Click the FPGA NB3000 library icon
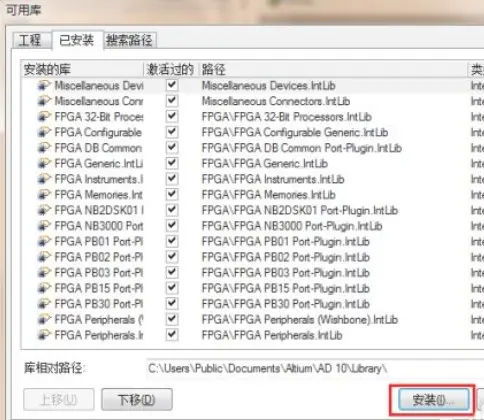This screenshot has height=420, width=484. (x=44, y=226)
